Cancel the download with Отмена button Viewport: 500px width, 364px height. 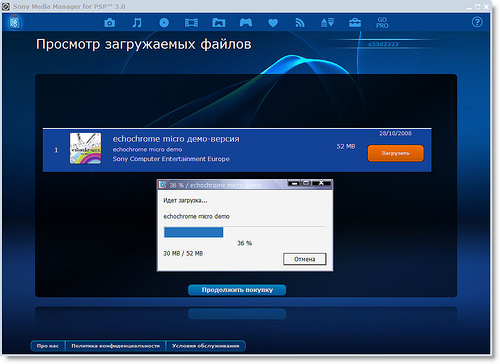pos(305,259)
